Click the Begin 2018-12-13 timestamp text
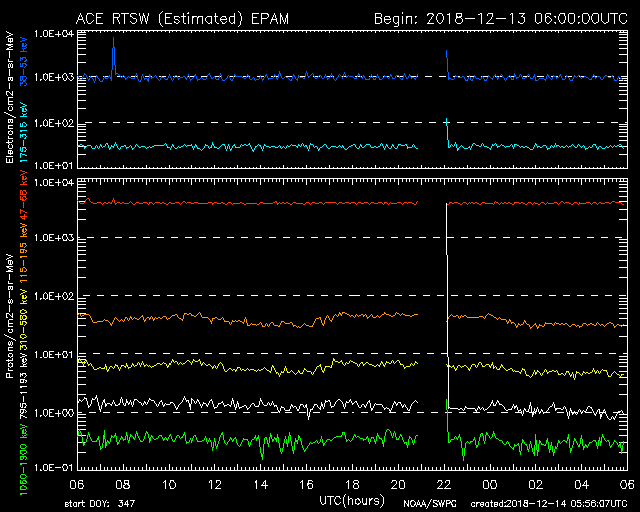 513,18
